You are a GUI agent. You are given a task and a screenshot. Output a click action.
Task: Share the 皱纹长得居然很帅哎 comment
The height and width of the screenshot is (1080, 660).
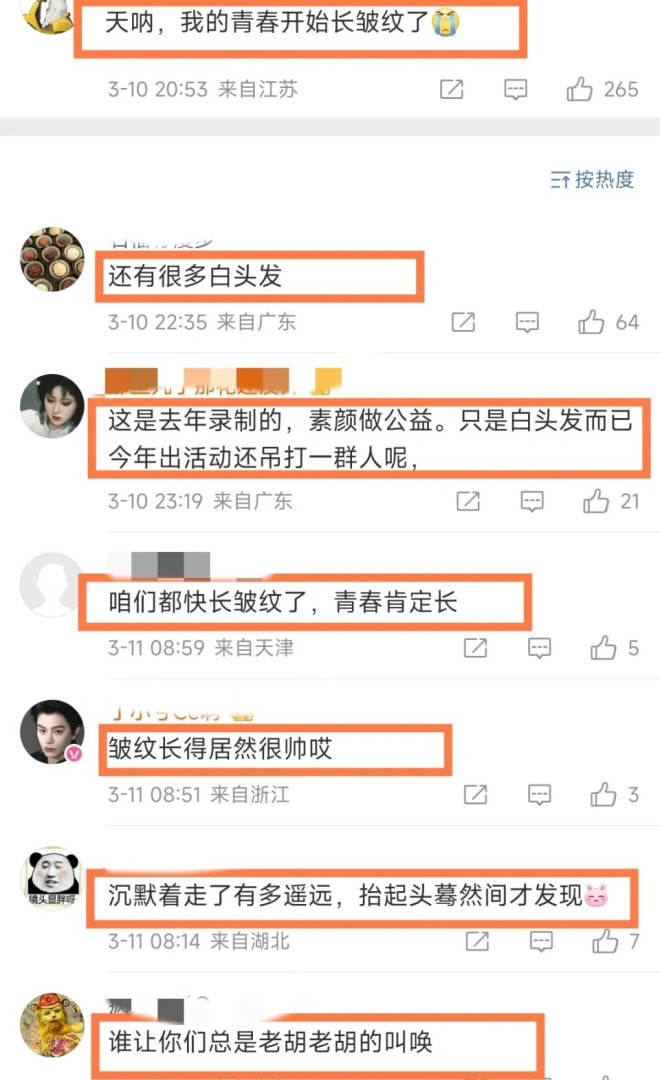[x=475, y=794]
